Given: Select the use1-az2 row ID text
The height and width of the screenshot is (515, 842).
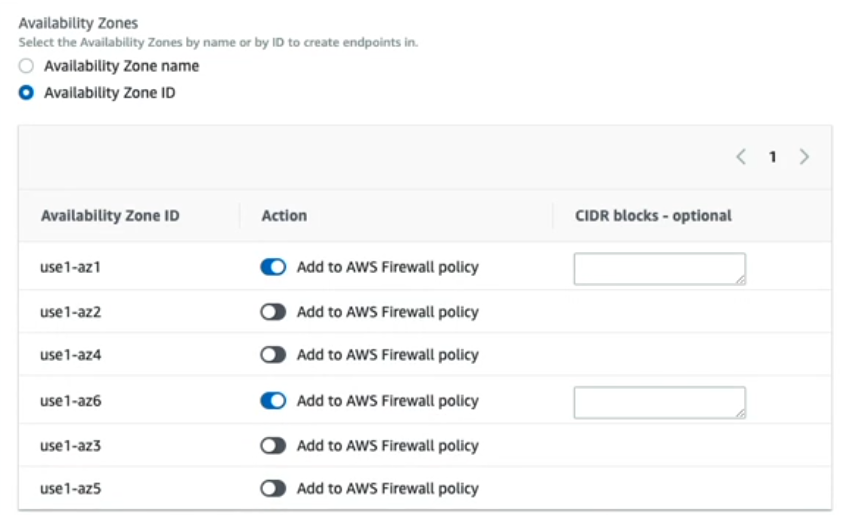Looking at the screenshot, I should click(x=71, y=312).
